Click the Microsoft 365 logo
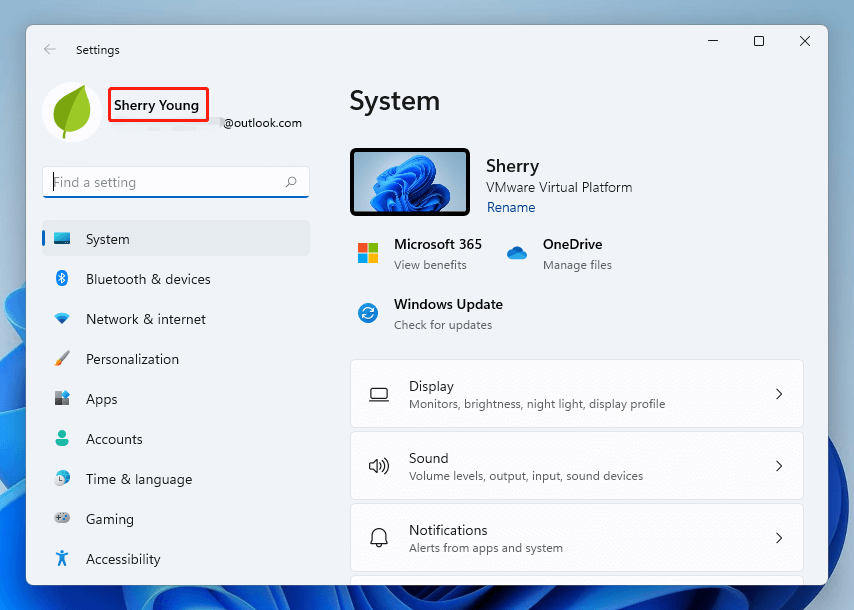 tap(367, 253)
